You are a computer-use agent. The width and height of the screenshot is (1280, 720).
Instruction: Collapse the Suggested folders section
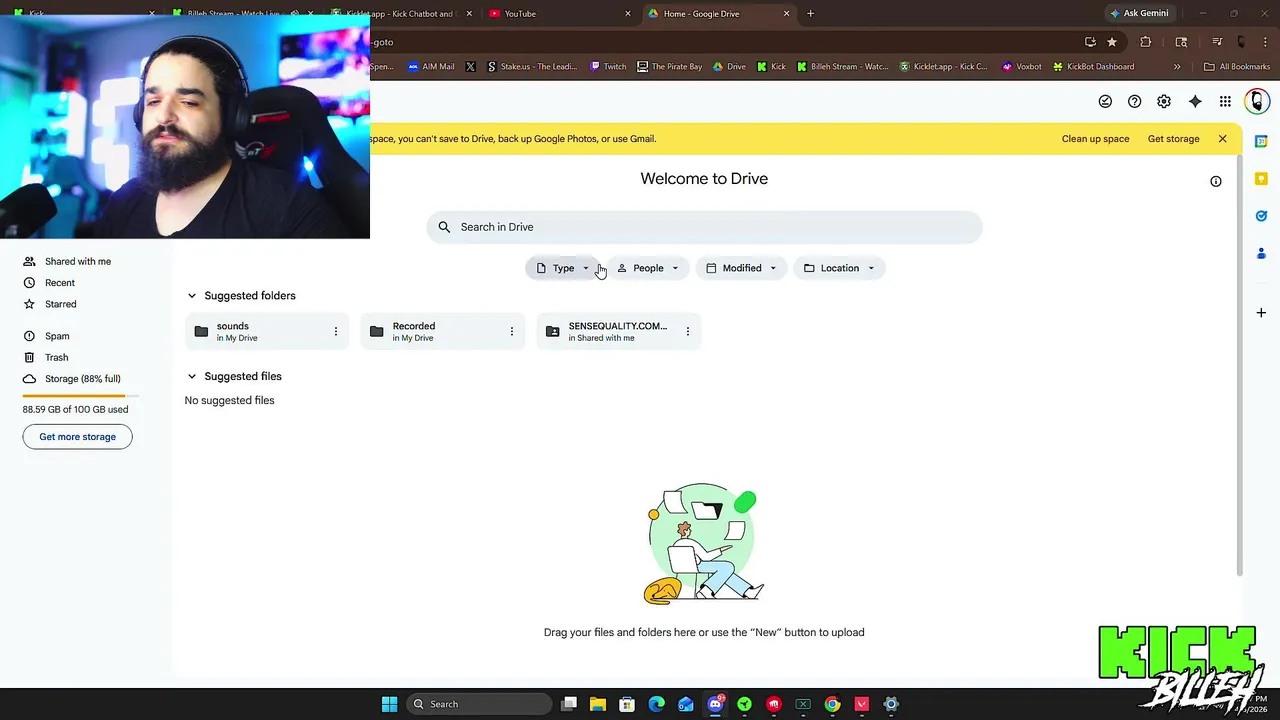coord(192,296)
